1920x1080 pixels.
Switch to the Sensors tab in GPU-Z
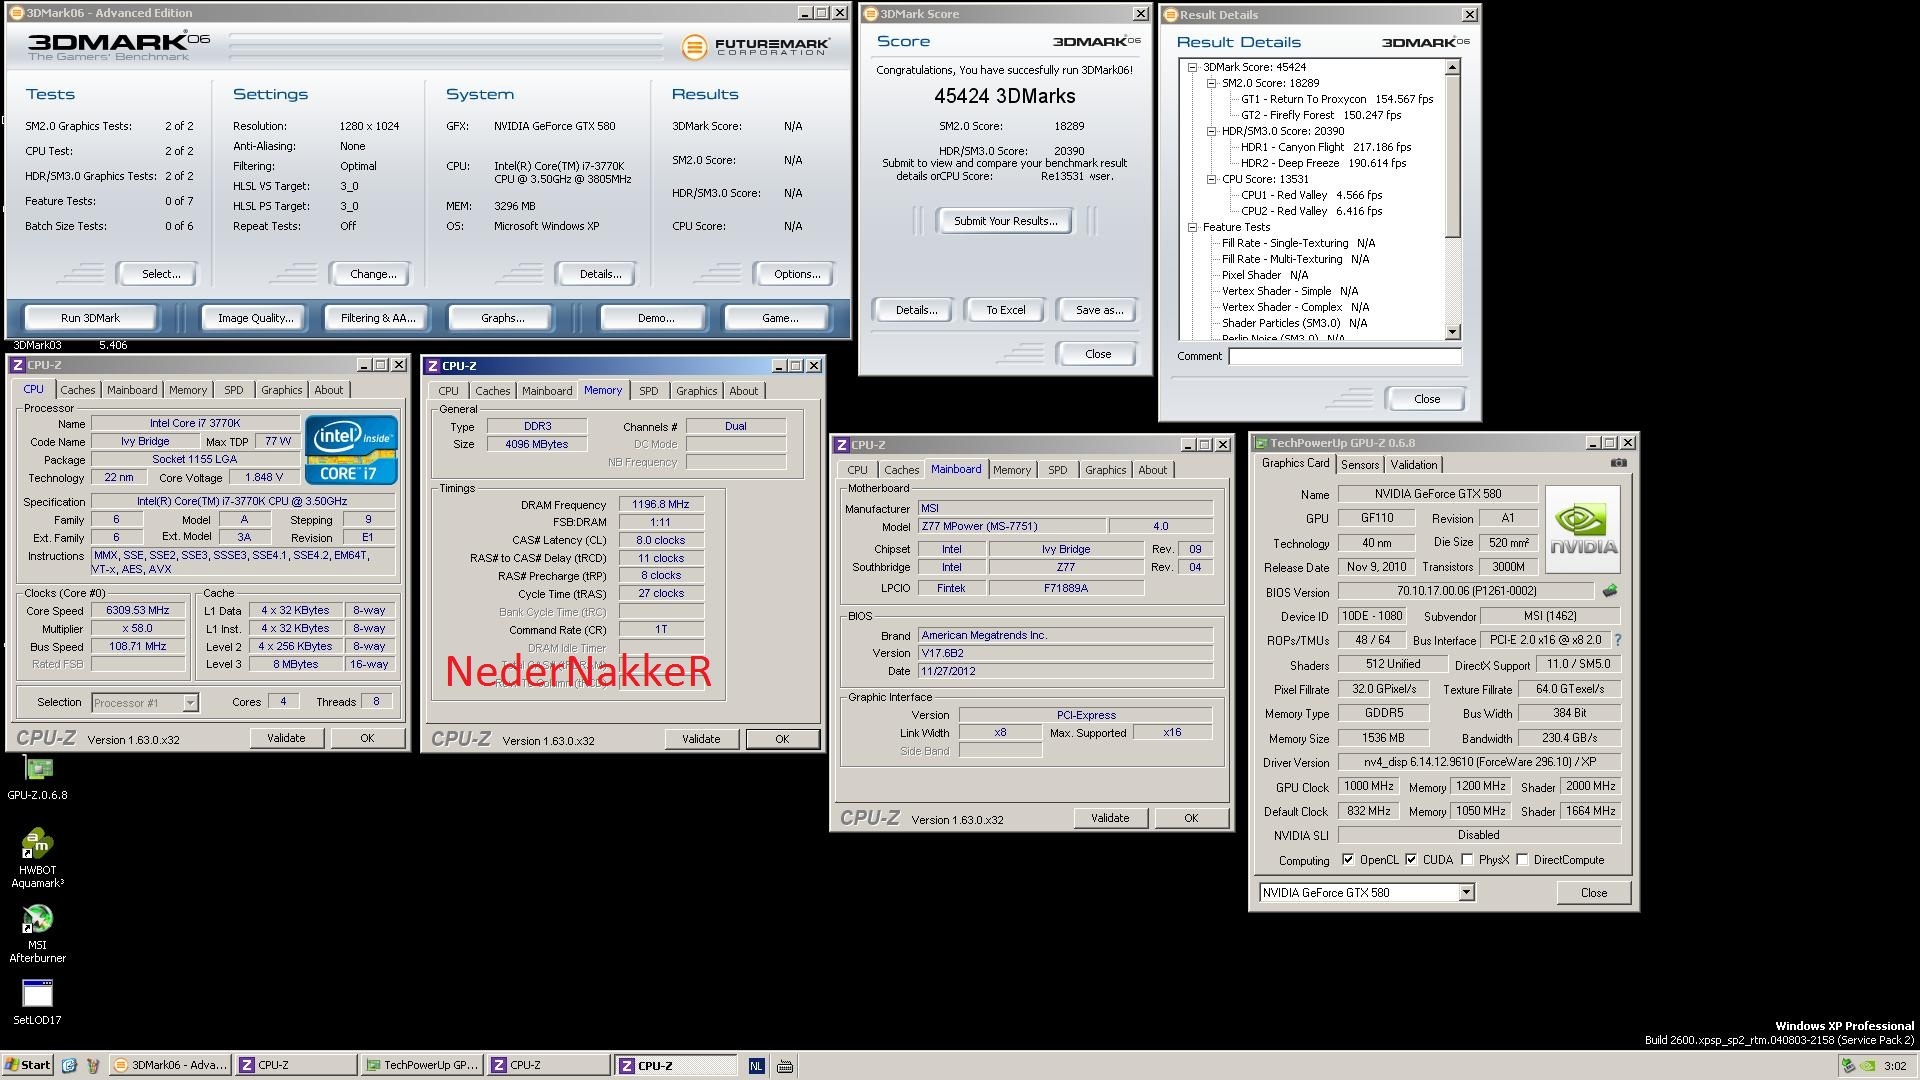pos(1360,465)
